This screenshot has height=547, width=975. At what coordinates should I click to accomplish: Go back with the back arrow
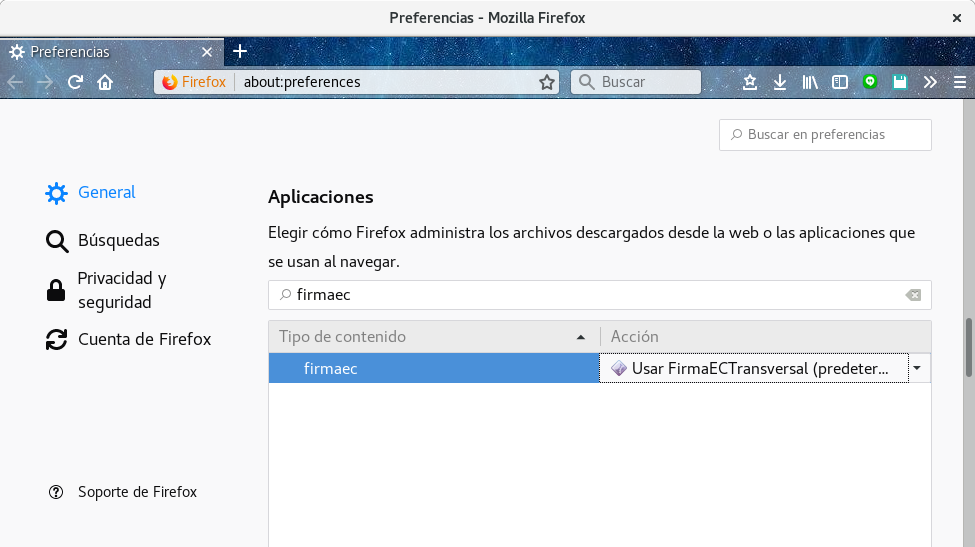[x=16, y=82]
